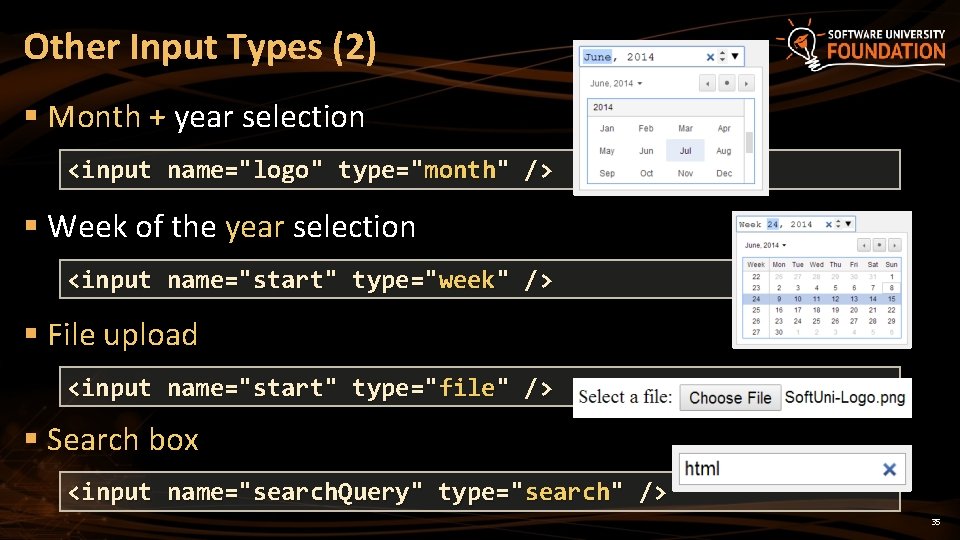Image resolution: width=960 pixels, height=540 pixels.
Task: Click the Choose File button
Action: click(730, 398)
